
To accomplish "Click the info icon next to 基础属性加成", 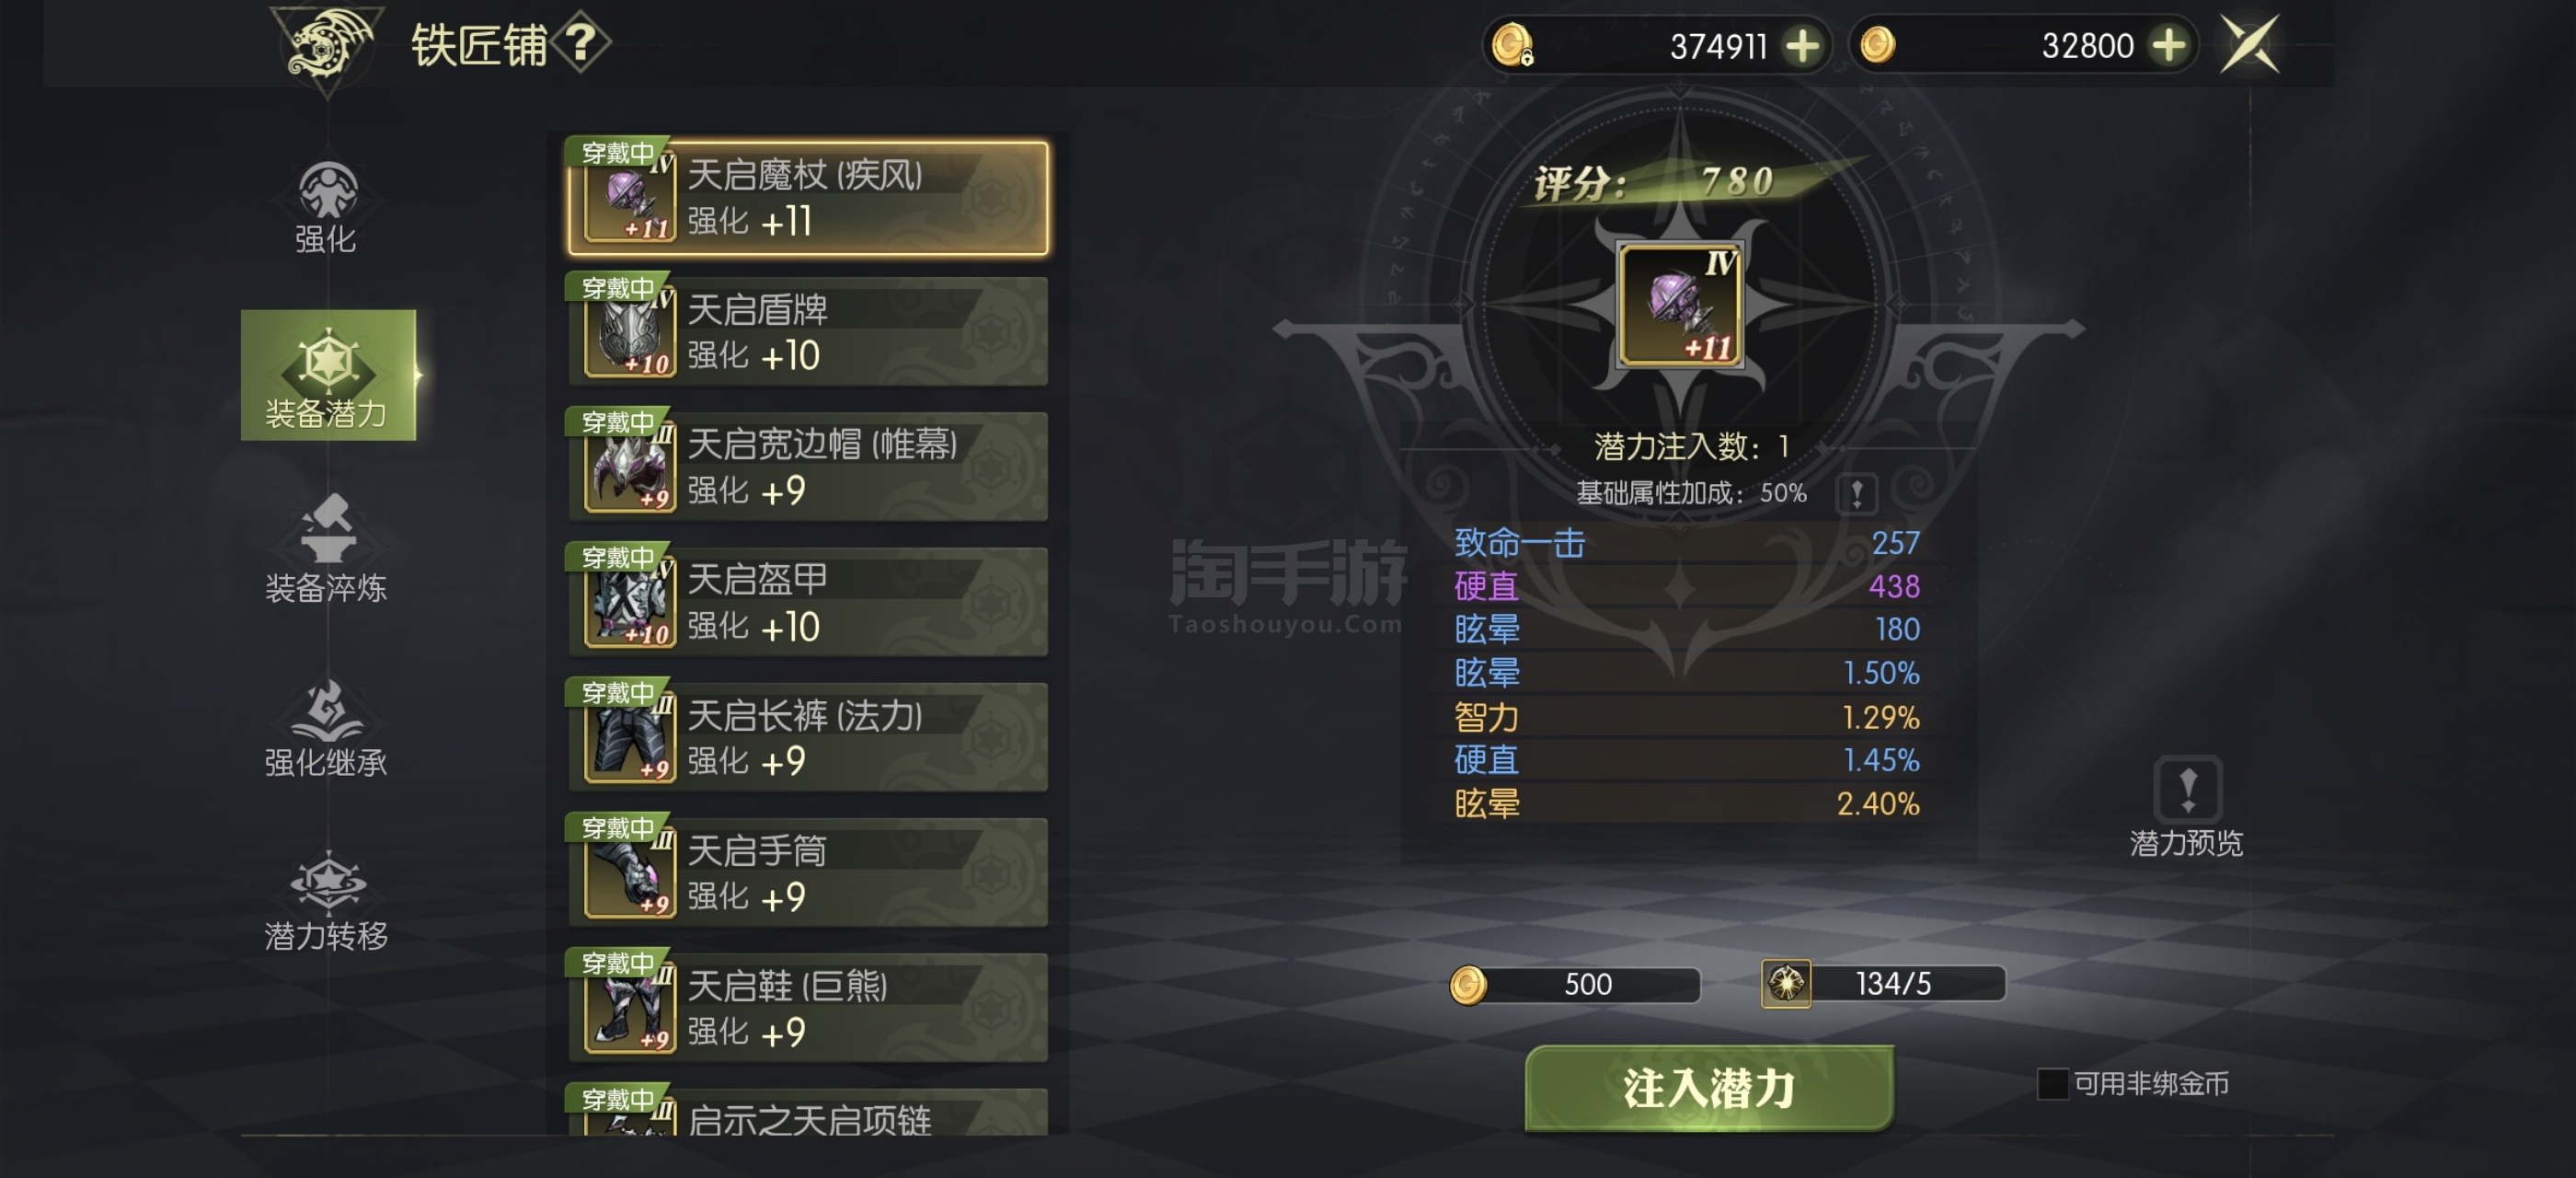I will (1856, 493).
